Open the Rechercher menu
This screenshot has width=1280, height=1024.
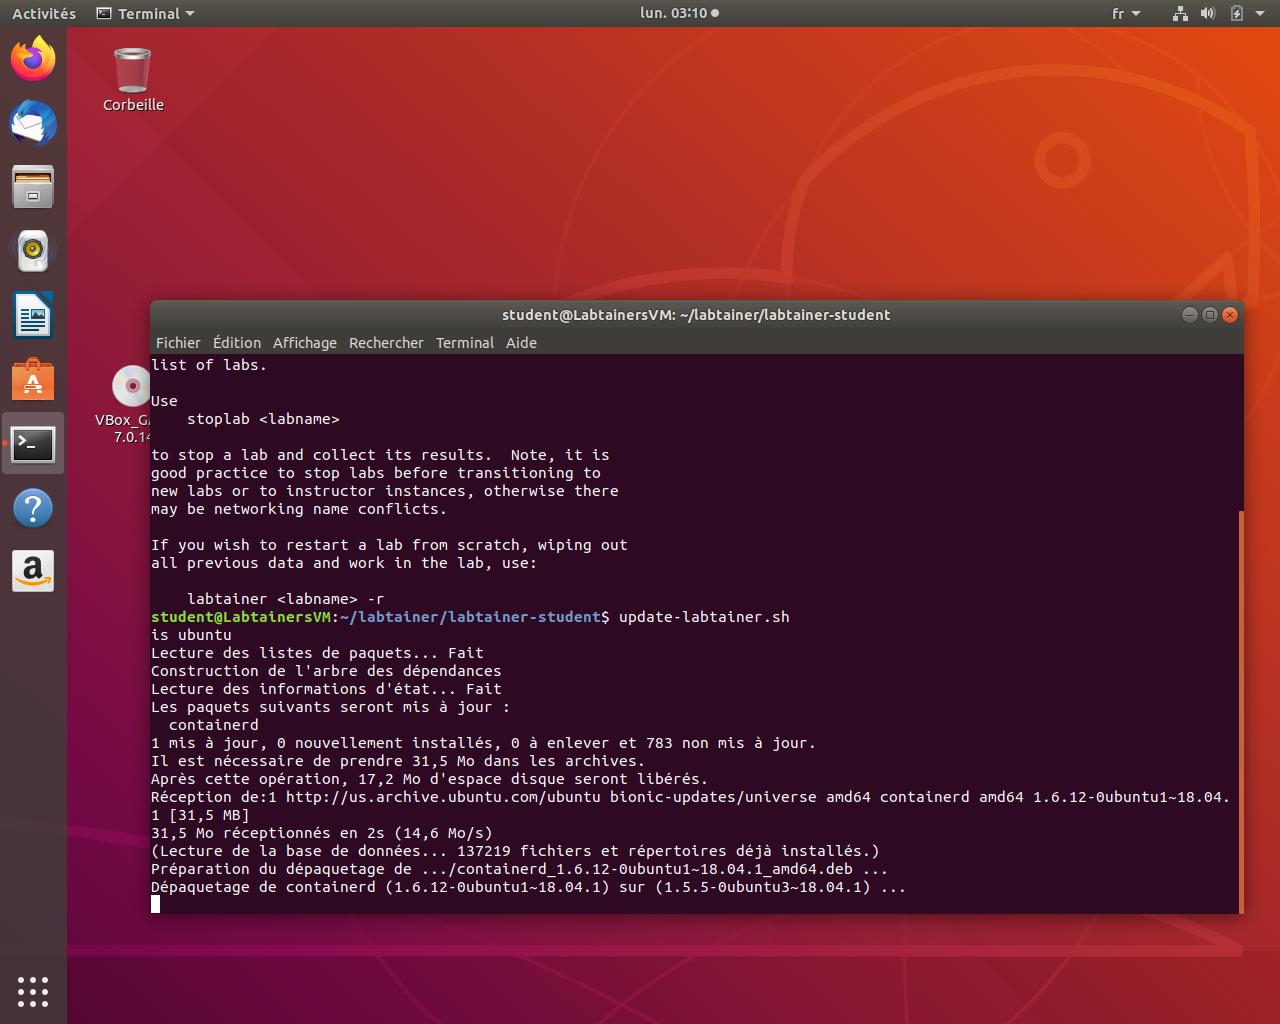click(x=386, y=343)
